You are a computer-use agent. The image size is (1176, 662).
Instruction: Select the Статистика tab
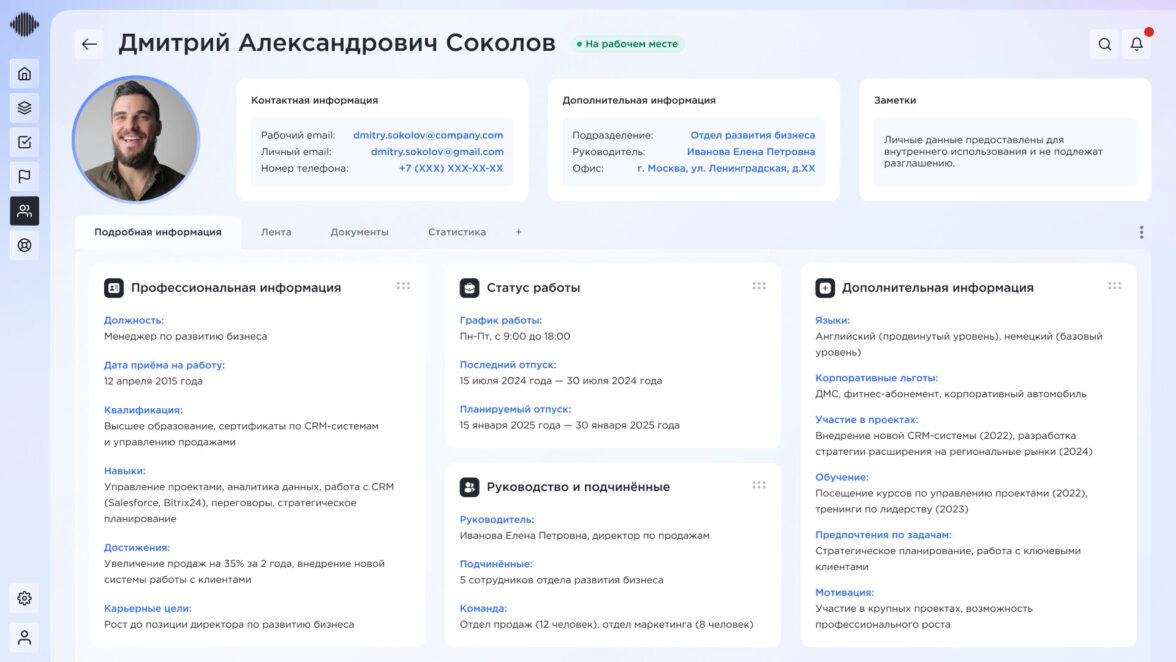pos(457,232)
